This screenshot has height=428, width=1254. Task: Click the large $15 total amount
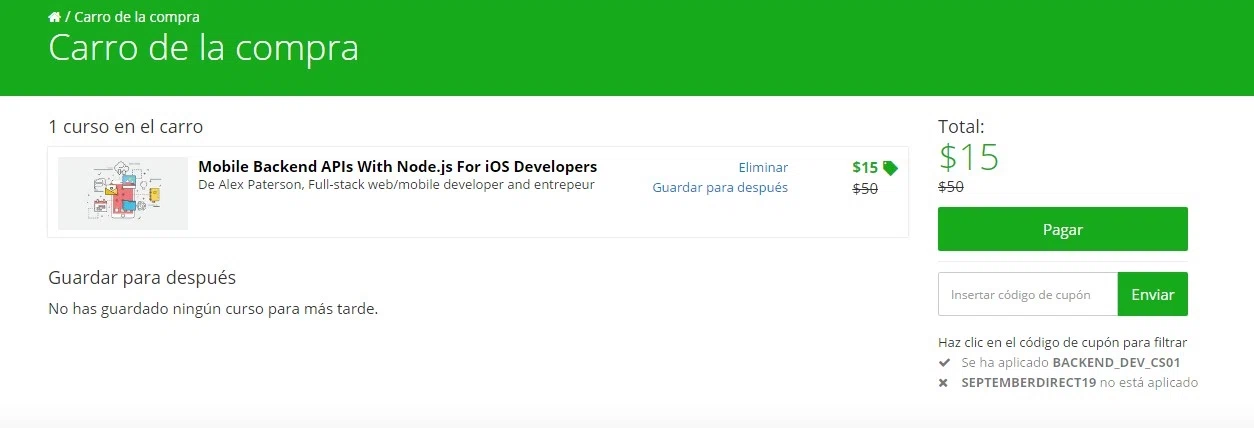click(969, 157)
